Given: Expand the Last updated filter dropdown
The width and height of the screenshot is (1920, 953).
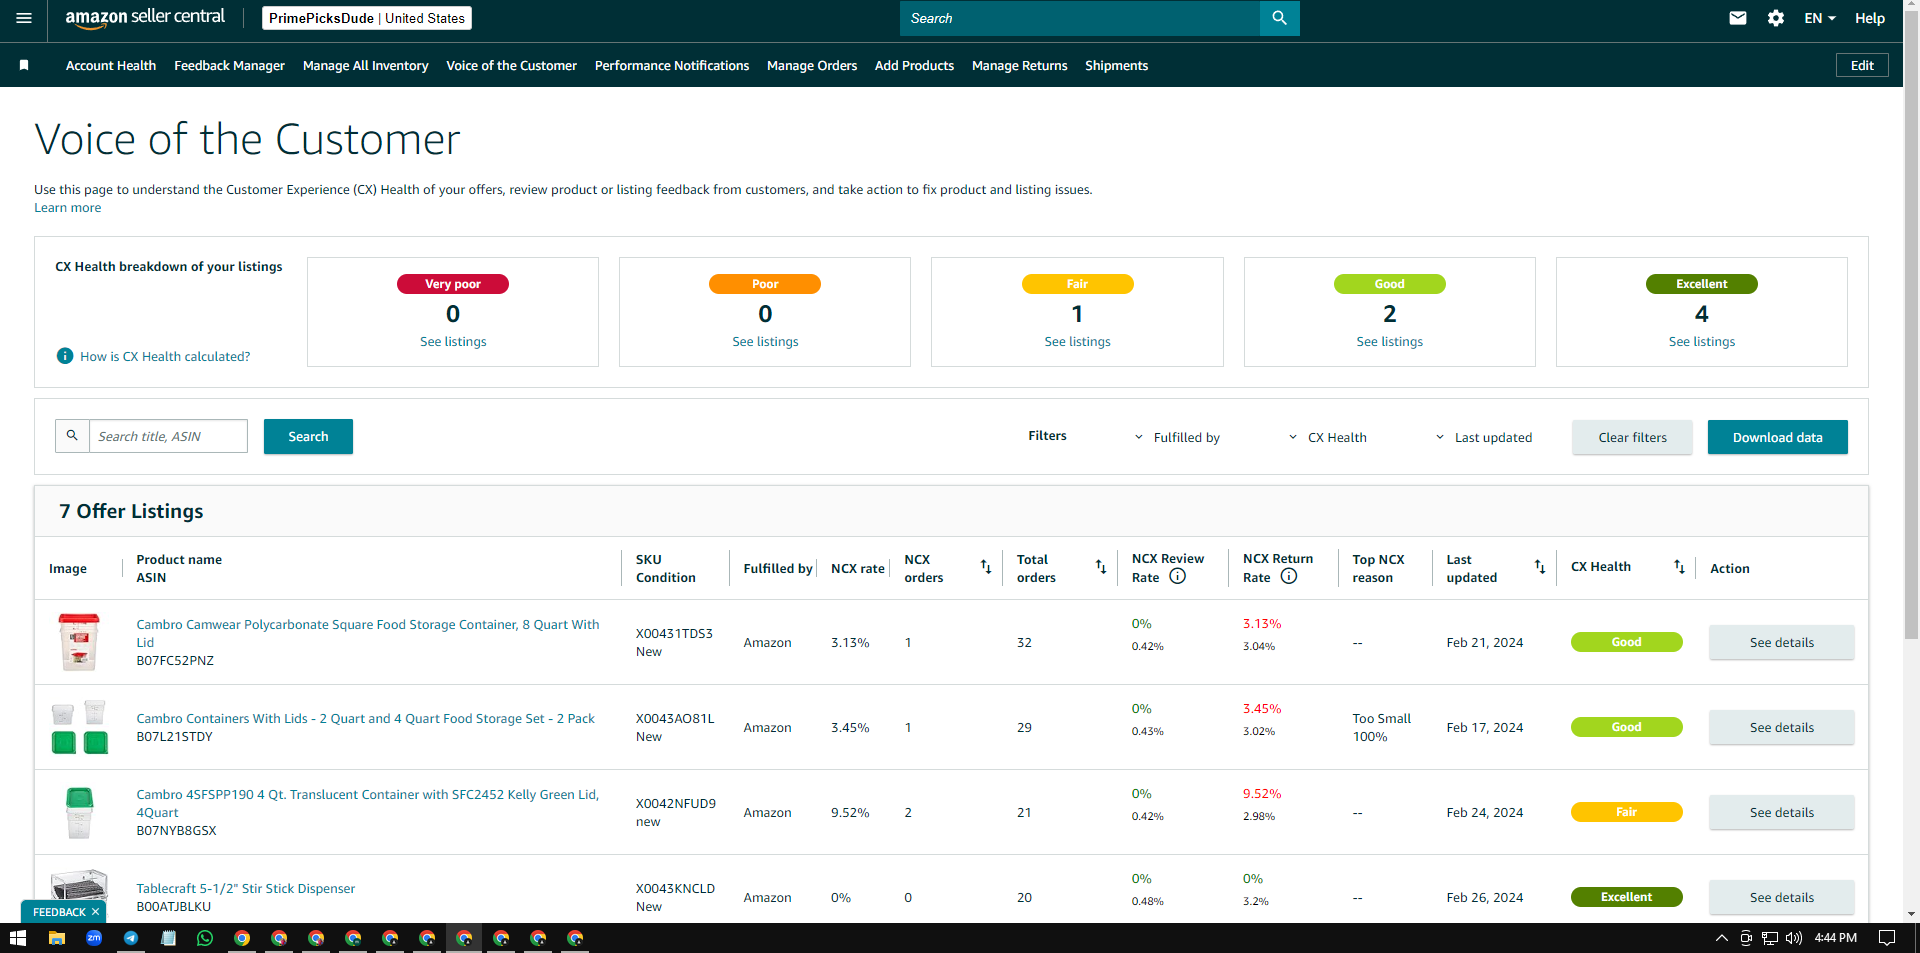Looking at the screenshot, I should point(1483,437).
